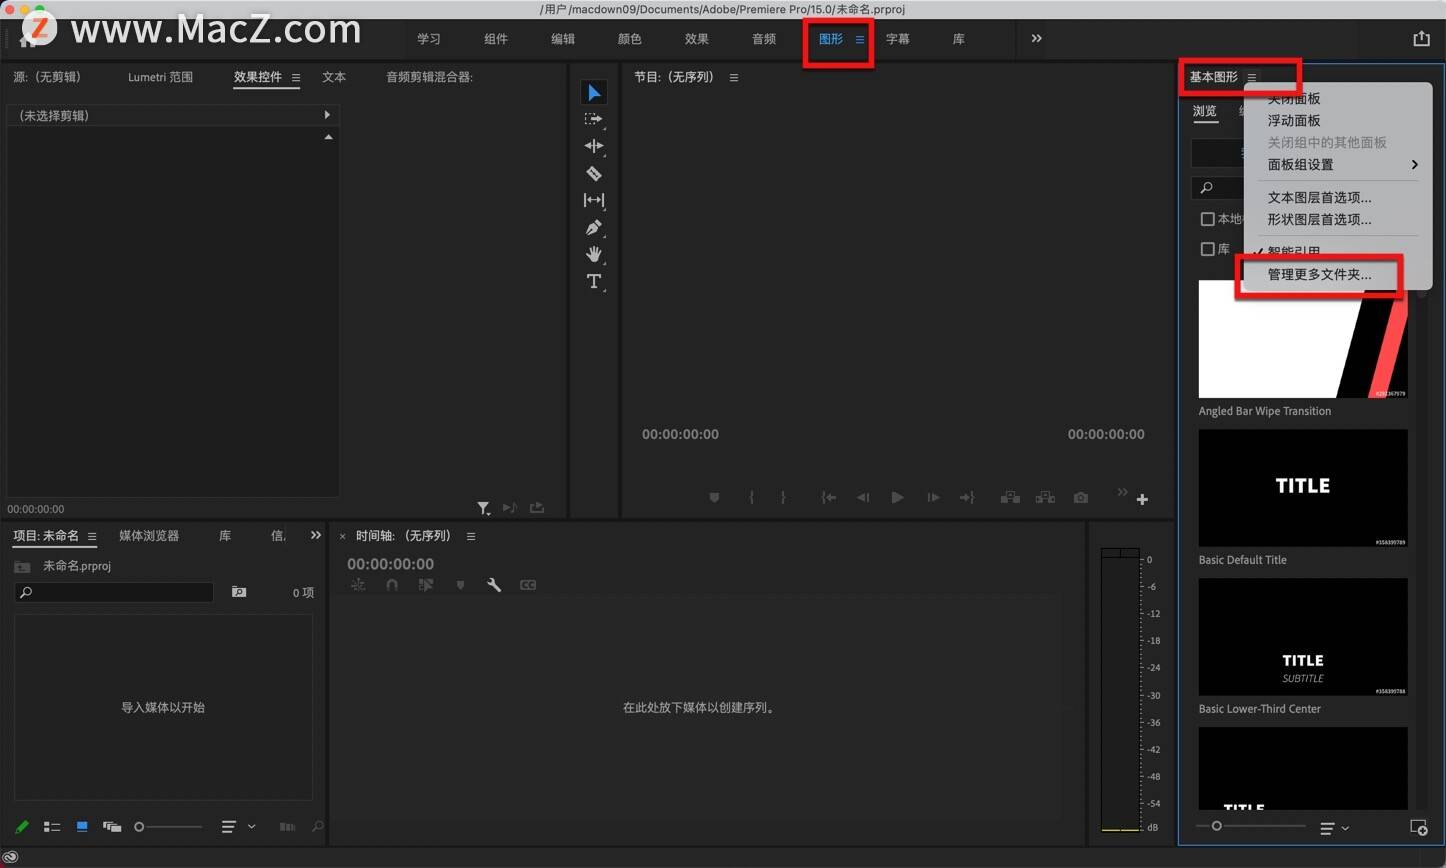Open the 媒体浏览器 tab
This screenshot has width=1446, height=868.
[x=149, y=536]
